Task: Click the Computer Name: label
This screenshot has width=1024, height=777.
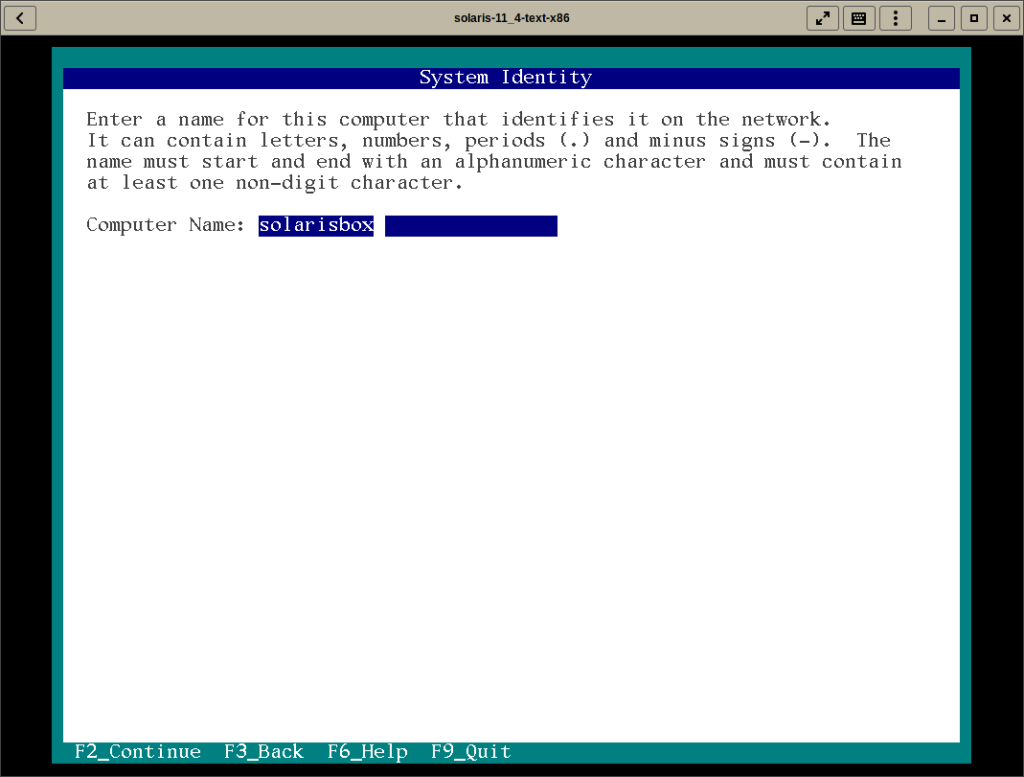Action: (x=165, y=225)
